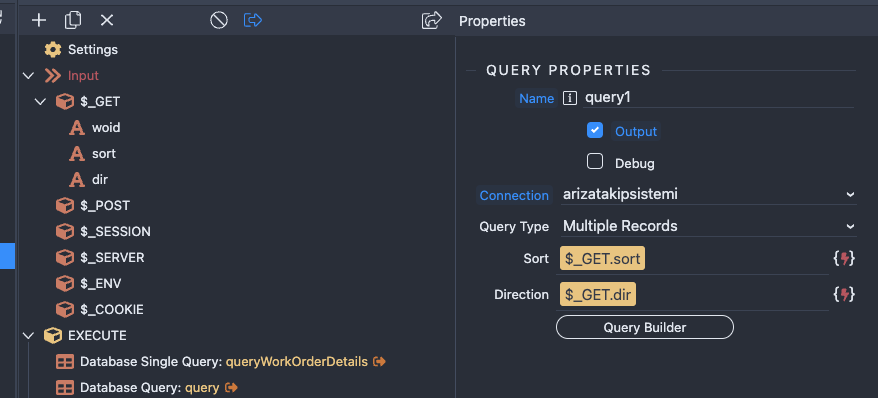Select the Database Query: query step
The height and width of the screenshot is (398, 878).
coord(150,387)
